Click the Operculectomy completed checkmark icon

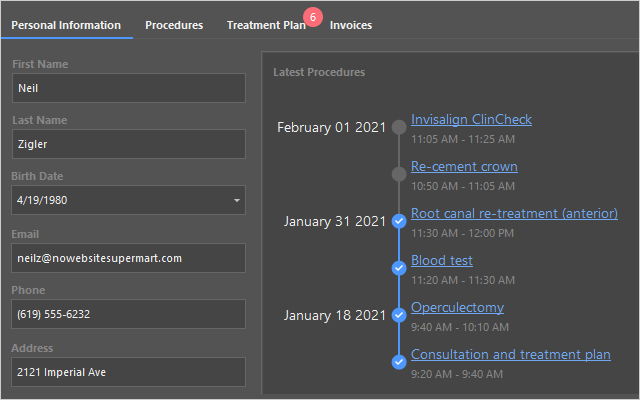[399, 315]
